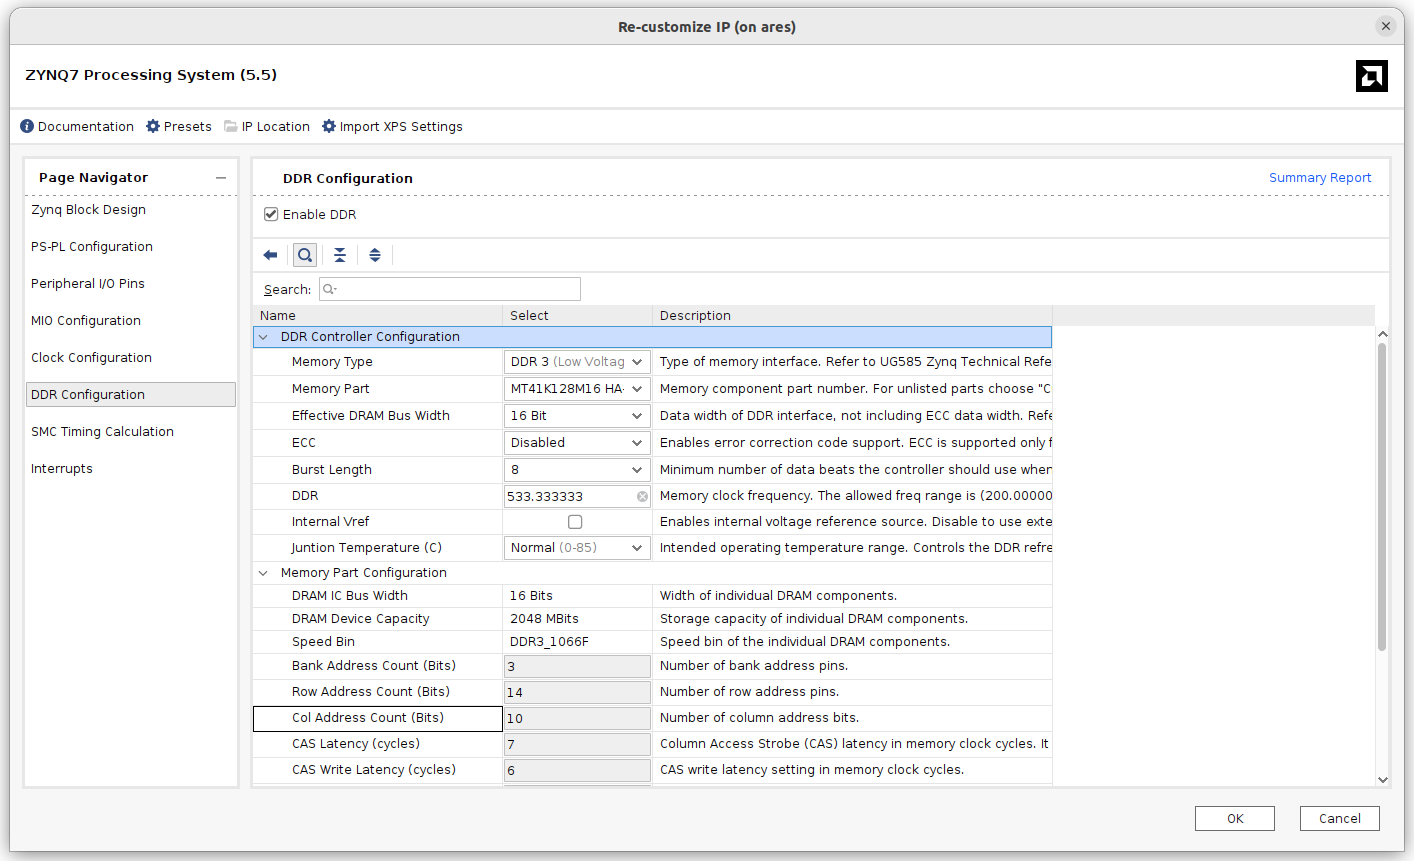Click the Select column header
1414x861 pixels.
pos(577,315)
